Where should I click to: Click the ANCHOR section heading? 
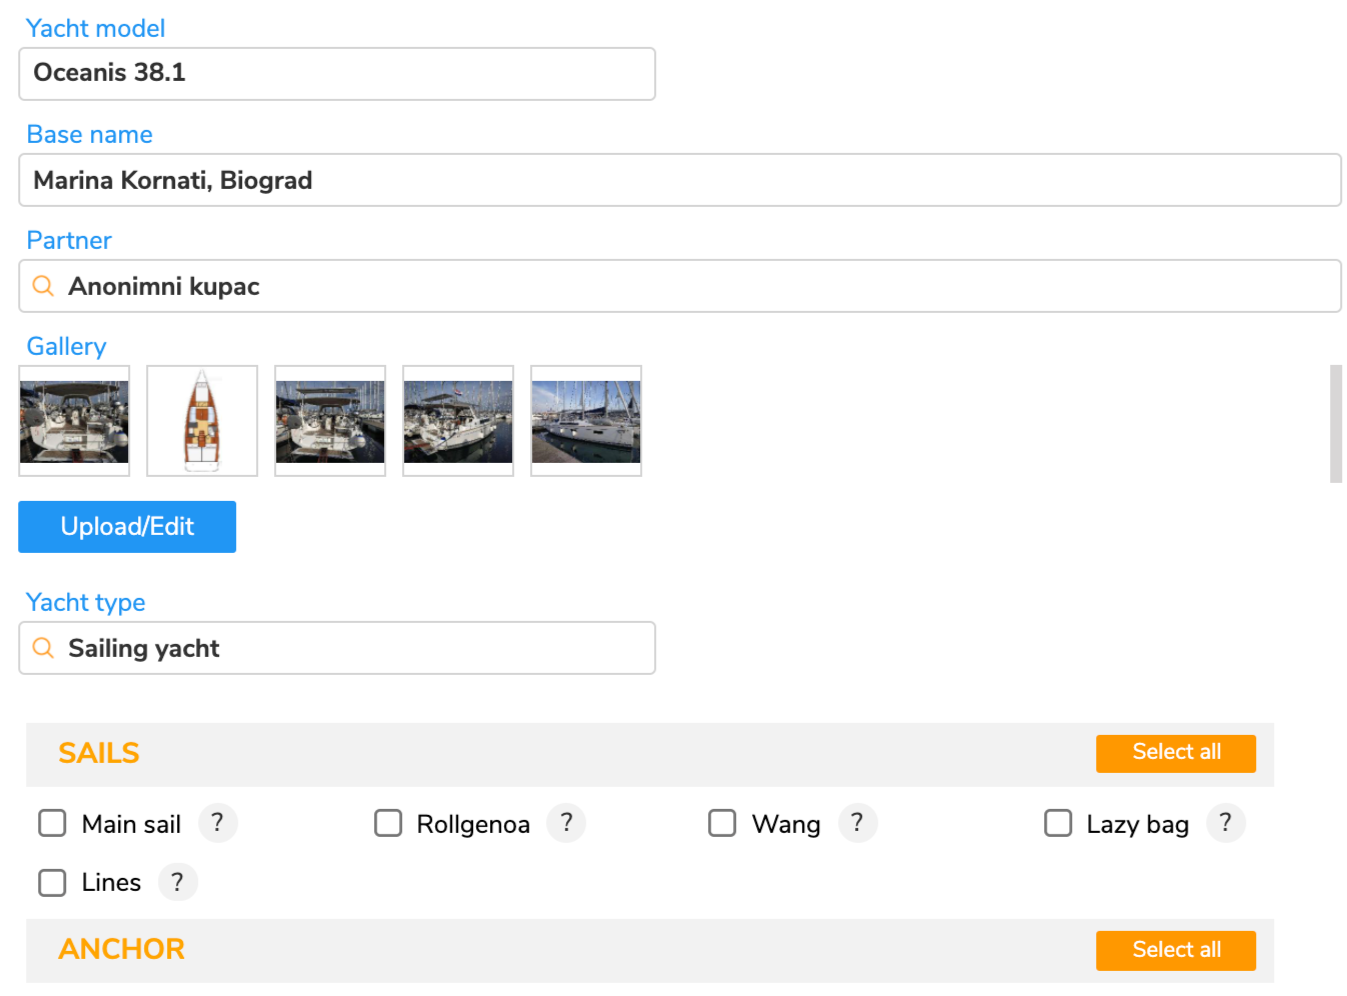click(x=121, y=949)
